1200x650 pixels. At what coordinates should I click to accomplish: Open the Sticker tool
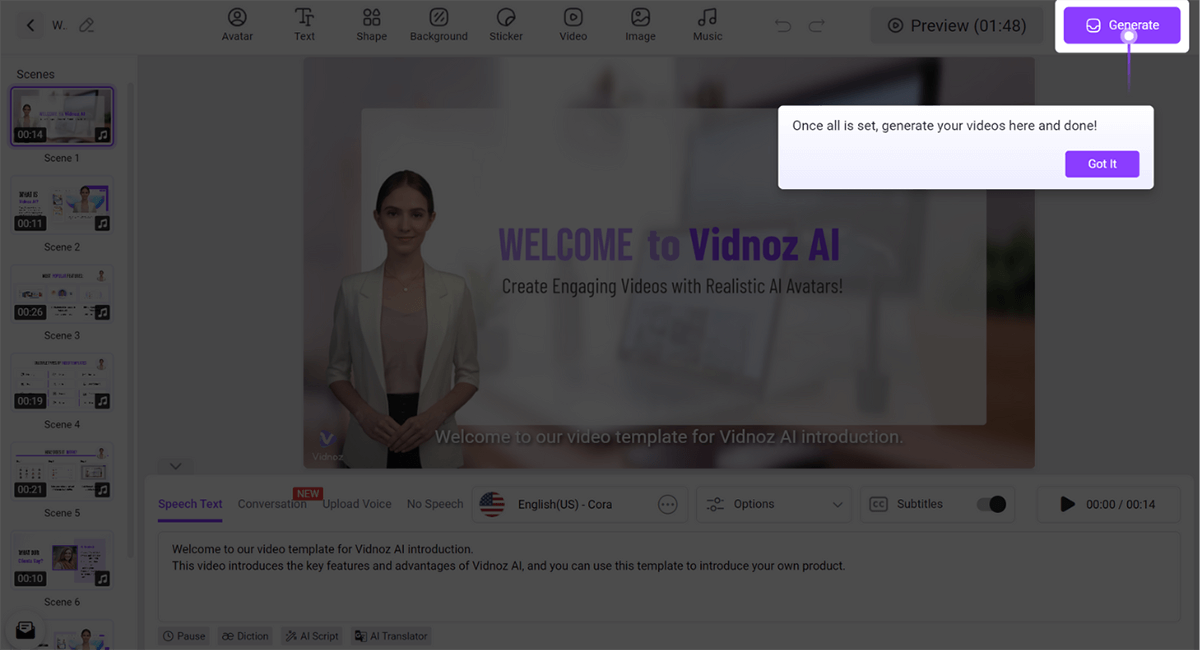coord(506,25)
